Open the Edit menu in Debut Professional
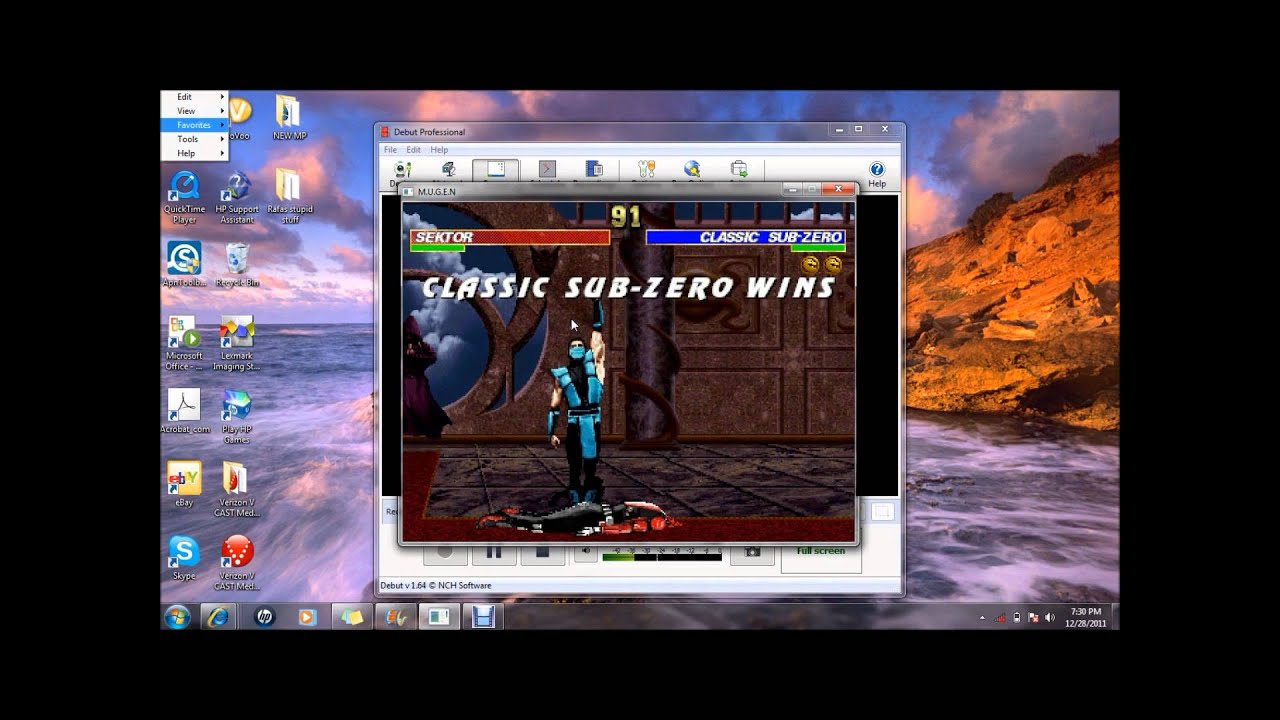Image resolution: width=1280 pixels, height=720 pixels. 413,150
